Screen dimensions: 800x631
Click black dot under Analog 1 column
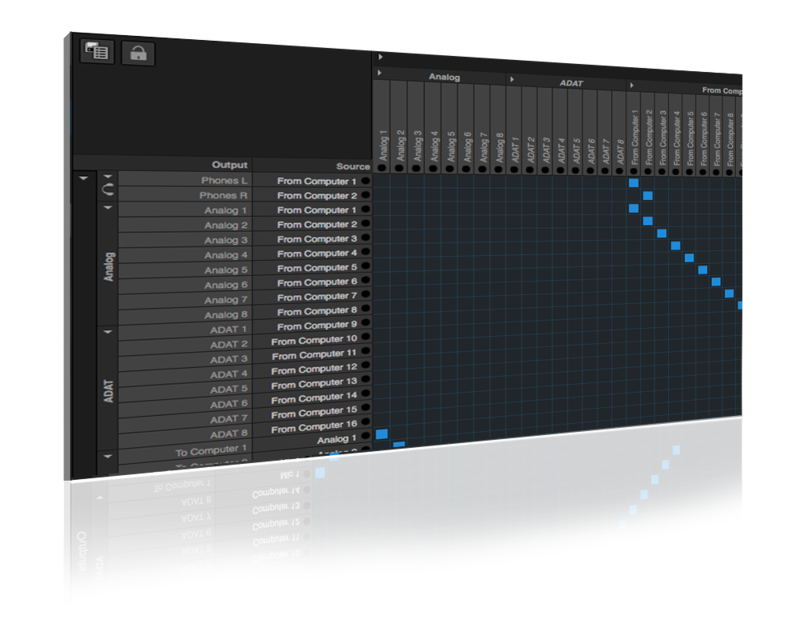[x=382, y=167]
